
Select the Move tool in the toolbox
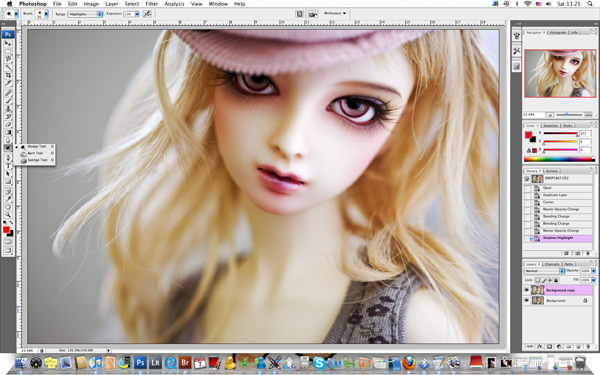pyautogui.click(x=8, y=43)
